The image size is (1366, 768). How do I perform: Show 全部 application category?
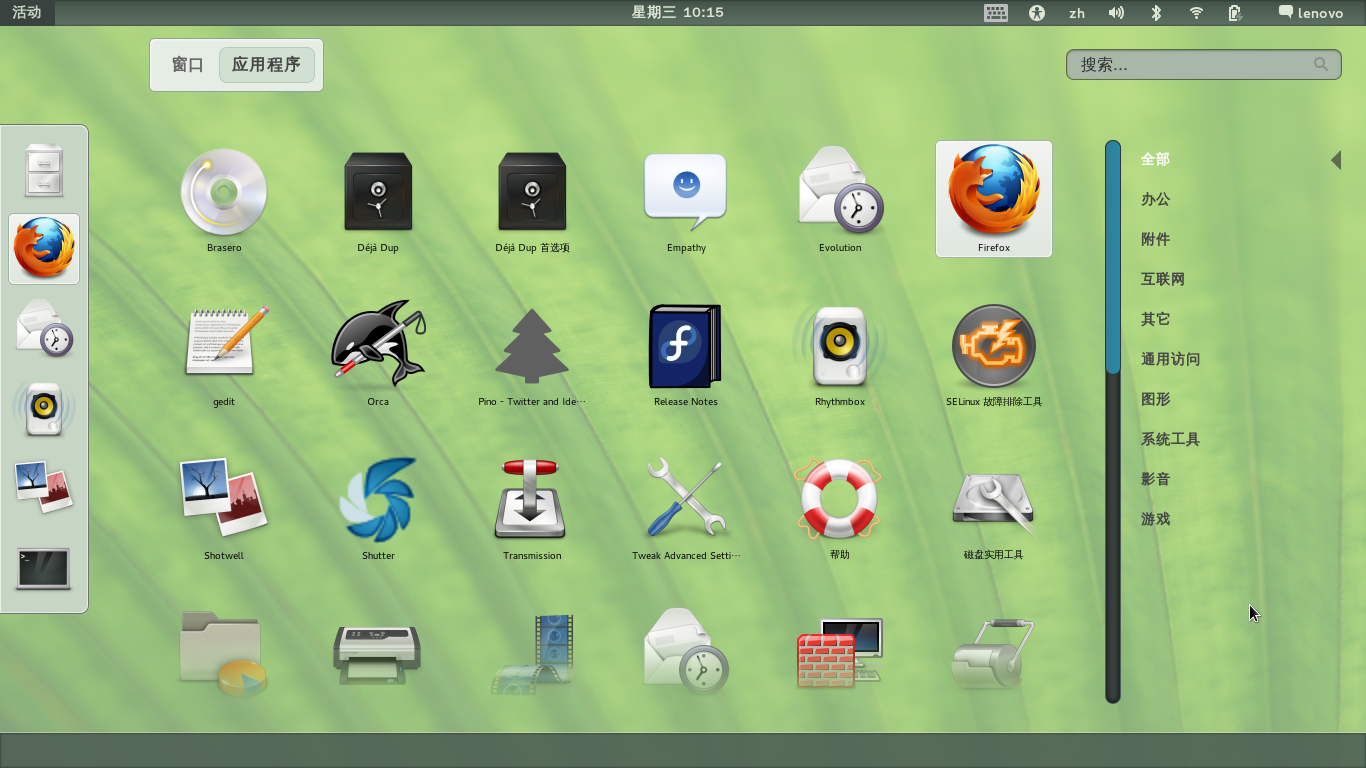click(x=1155, y=159)
